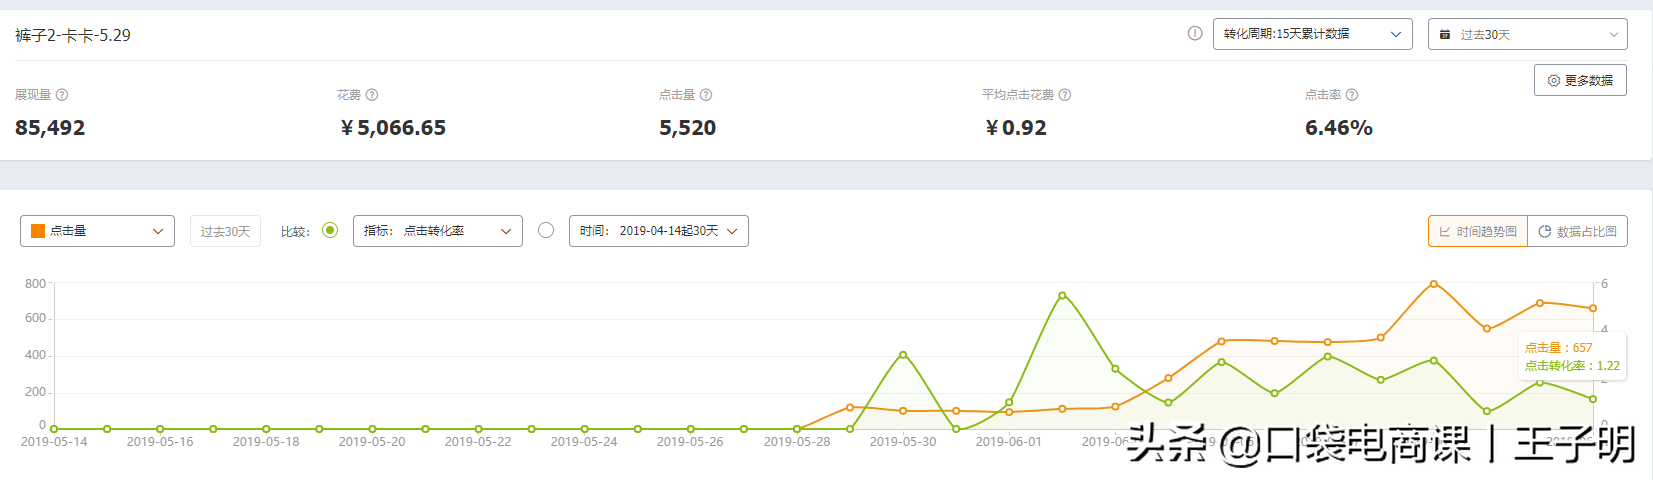The width and height of the screenshot is (1653, 480).
Task: Click help icon next to 花费
Action: tap(372, 95)
